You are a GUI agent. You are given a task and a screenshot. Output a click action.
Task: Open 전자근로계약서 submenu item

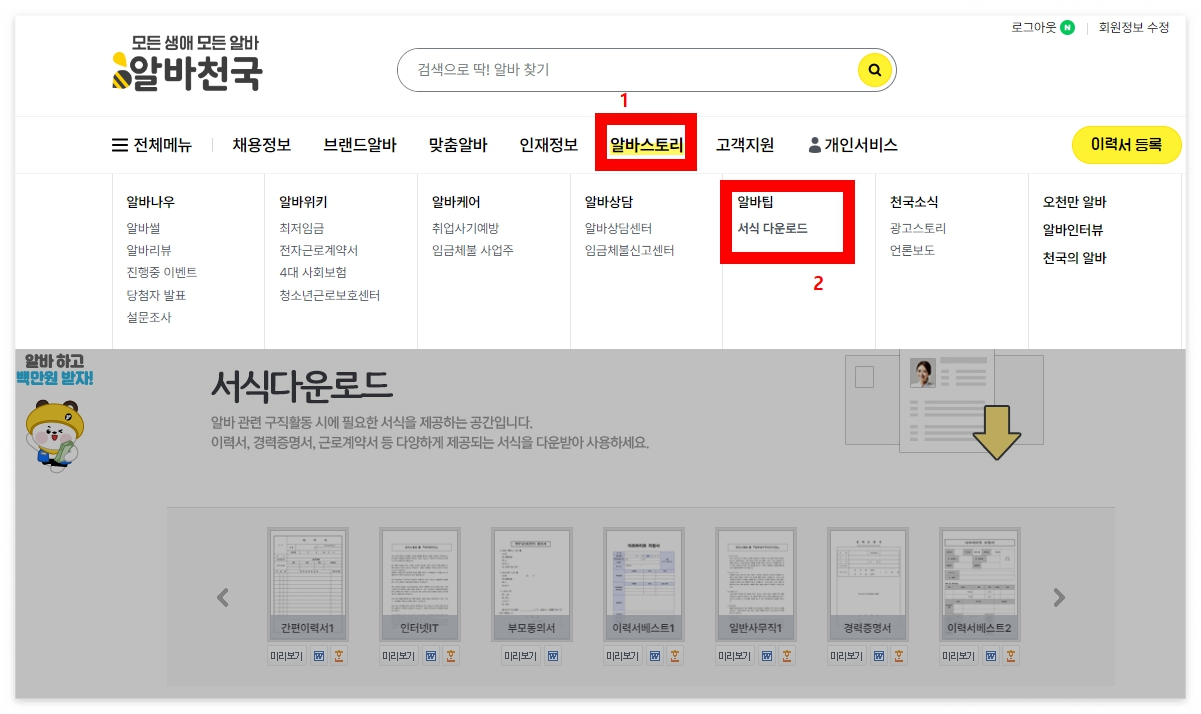point(318,251)
